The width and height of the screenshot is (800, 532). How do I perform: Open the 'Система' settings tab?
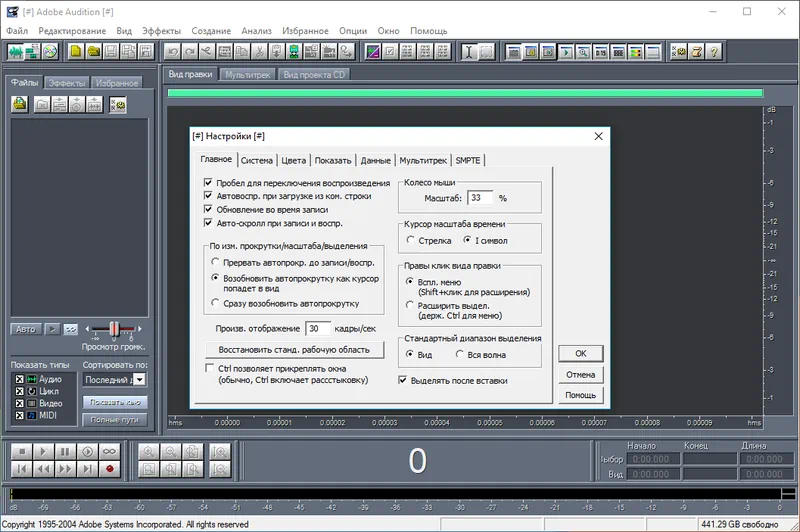coord(257,160)
